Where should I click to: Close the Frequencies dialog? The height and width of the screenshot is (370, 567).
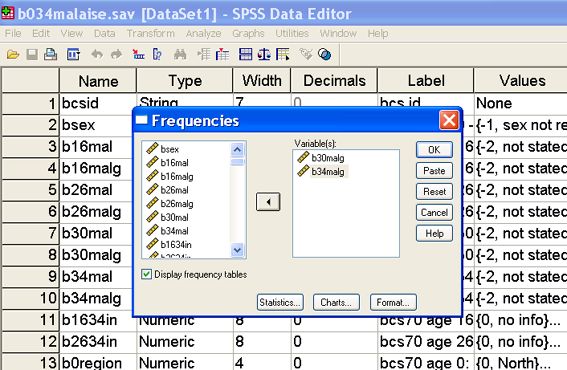449,120
